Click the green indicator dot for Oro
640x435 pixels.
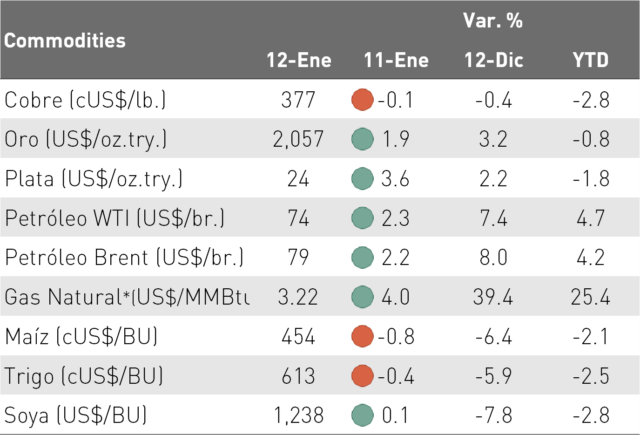(362, 139)
